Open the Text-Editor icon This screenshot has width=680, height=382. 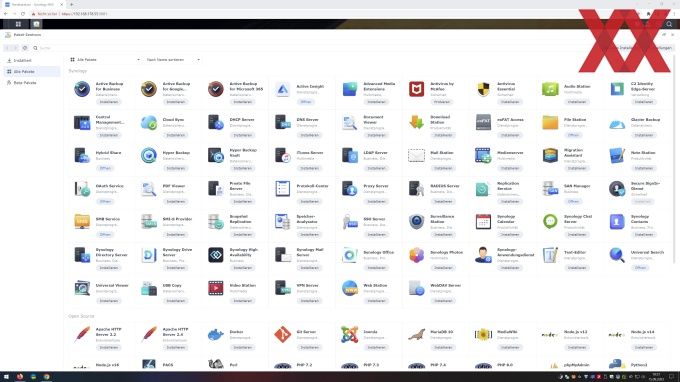coord(550,255)
